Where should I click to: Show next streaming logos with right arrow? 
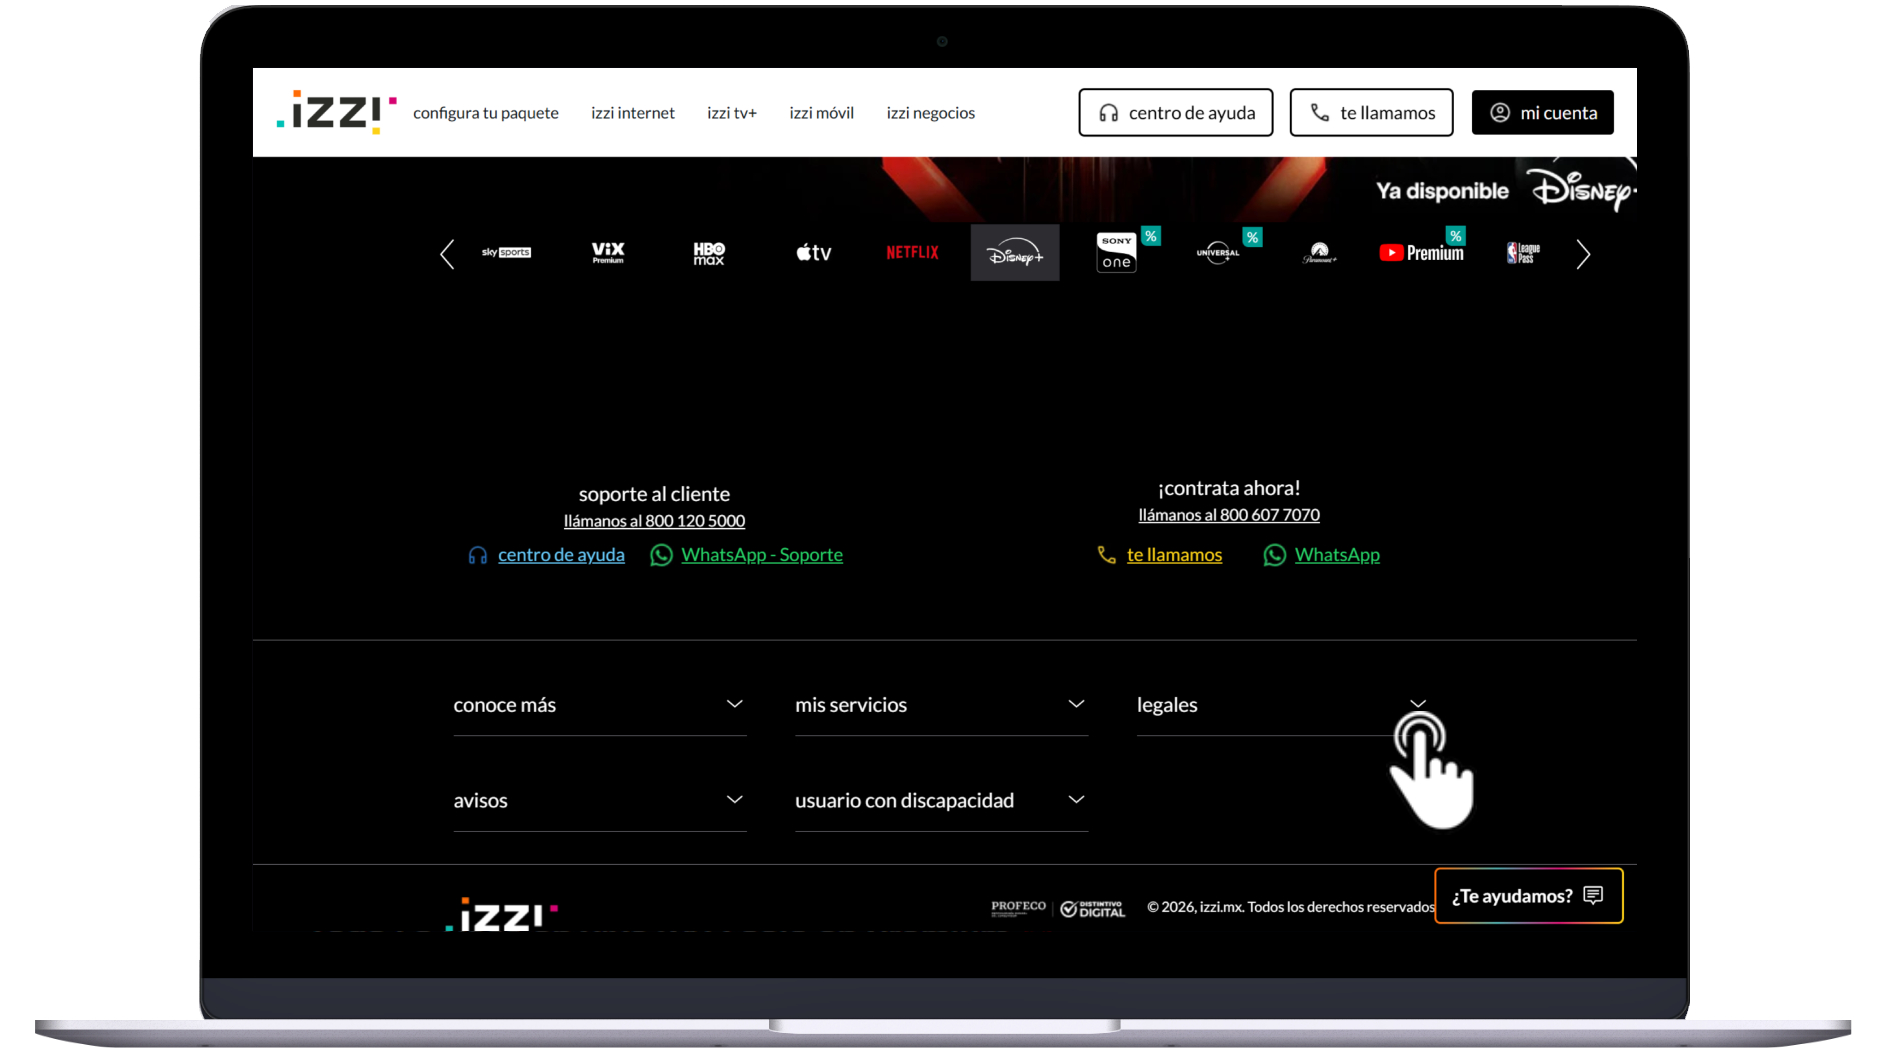coord(1583,254)
